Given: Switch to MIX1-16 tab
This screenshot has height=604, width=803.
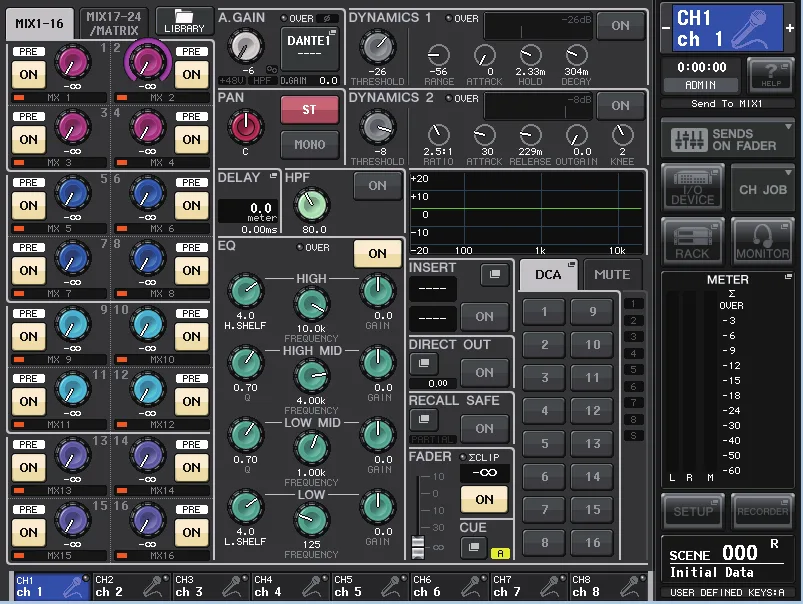Looking at the screenshot, I should pyautogui.click(x=40, y=24).
